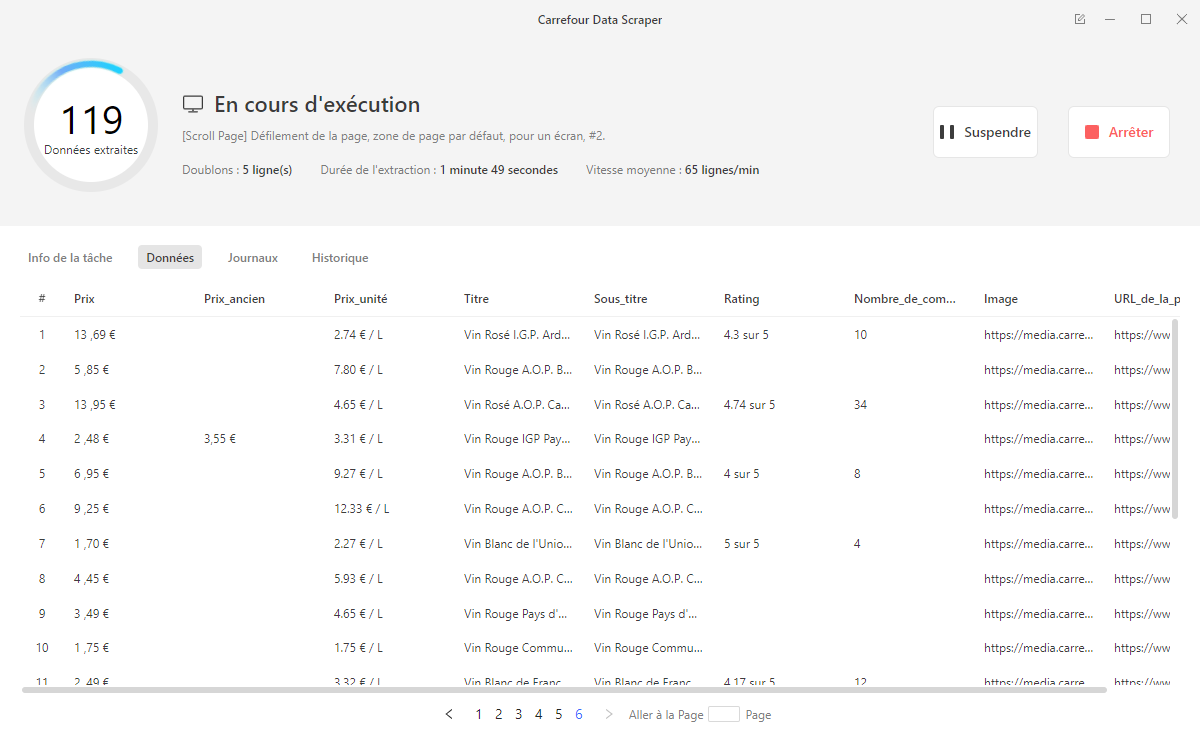The height and width of the screenshot is (734, 1200).
Task: Click the Vitesse moyenne 65 lignes/min statistic
Action: click(672, 170)
